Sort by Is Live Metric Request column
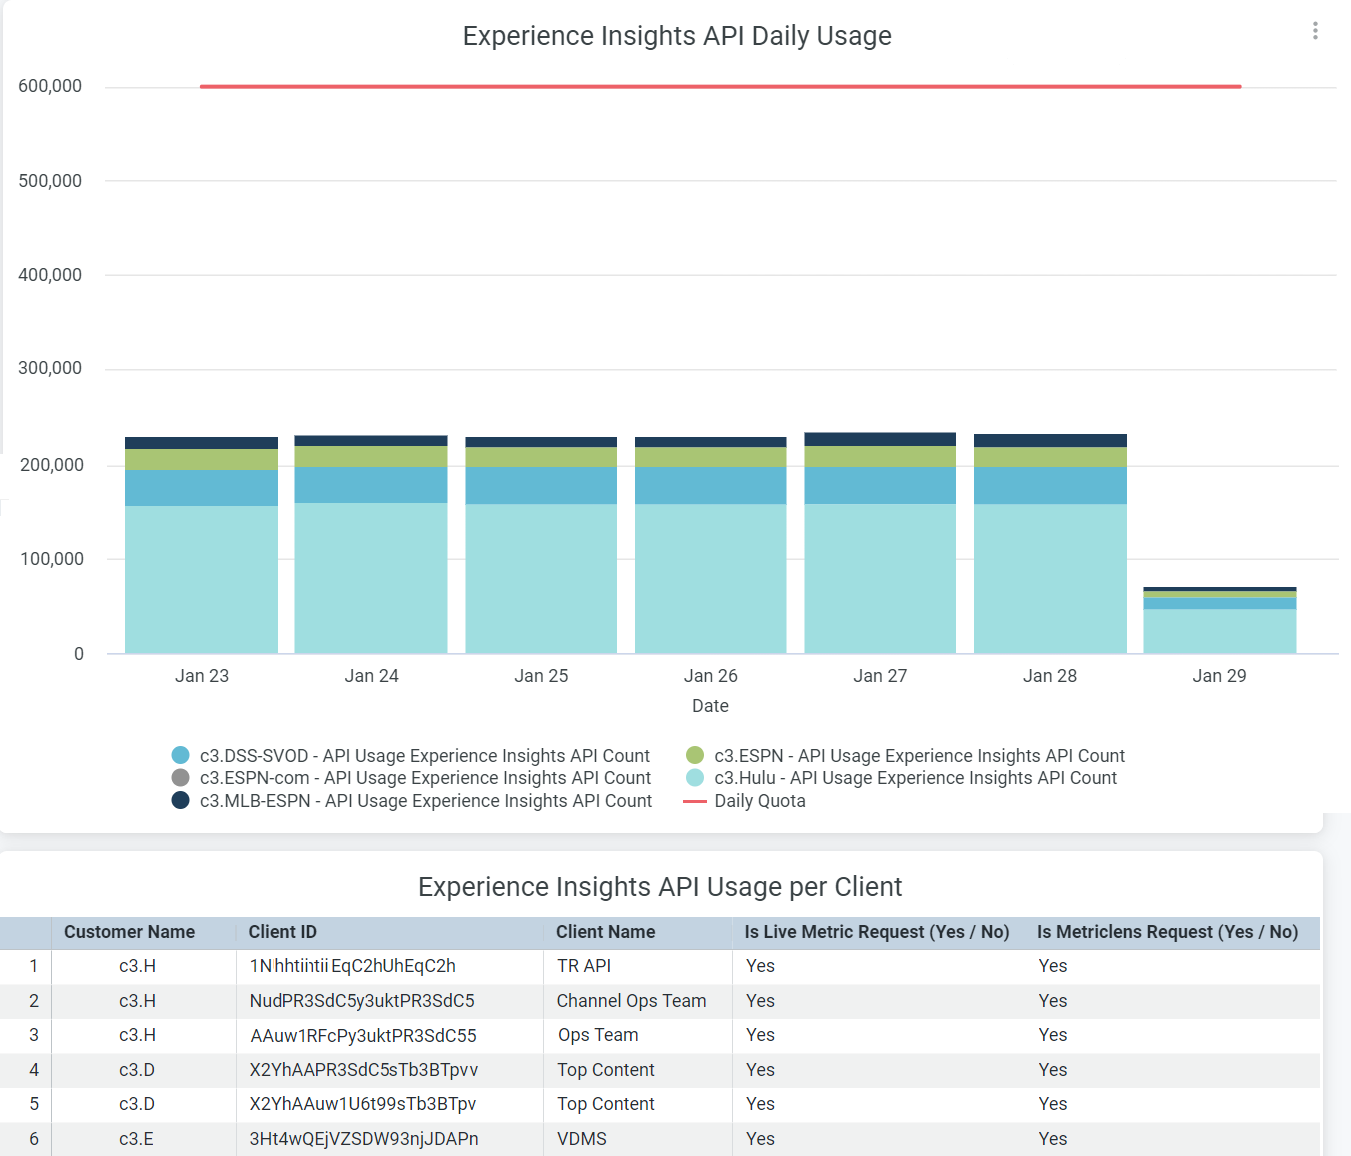Viewport: 1351px width, 1156px height. pos(876,932)
